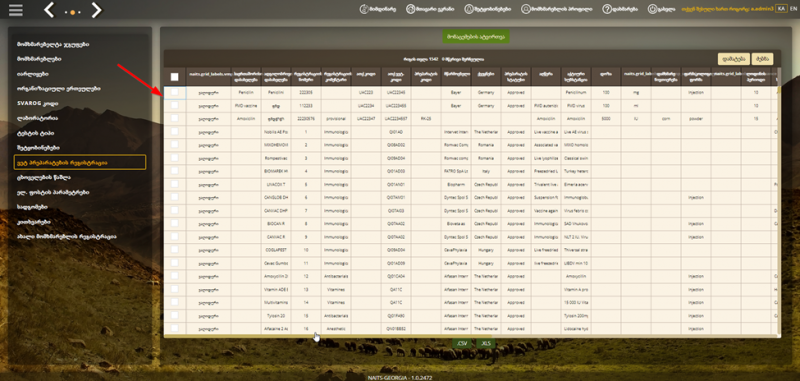This screenshot has height=381, width=800.
Task: Tick the checkbox for the CANGLOB row
Action: [174, 197]
